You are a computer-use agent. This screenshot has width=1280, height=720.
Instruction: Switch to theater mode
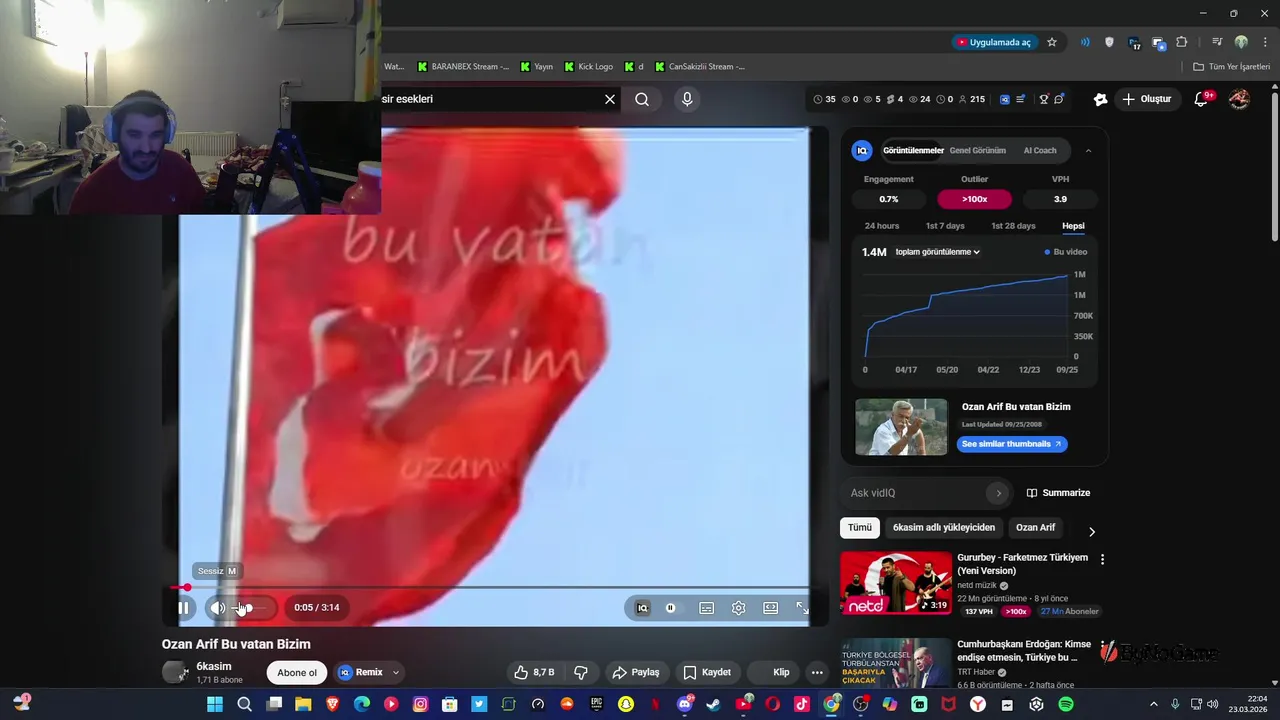(x=770, y=607)
